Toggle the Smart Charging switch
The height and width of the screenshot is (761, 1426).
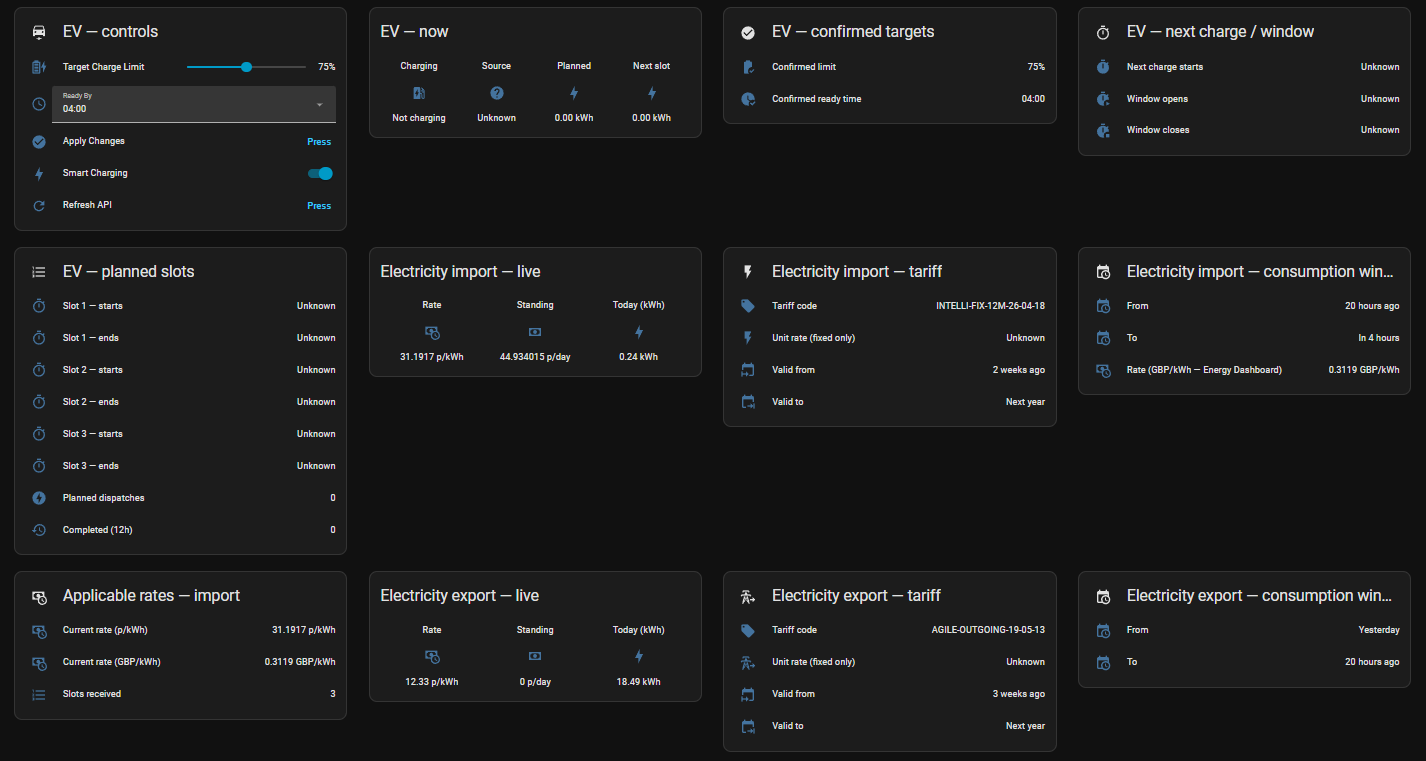pos(320,173)
